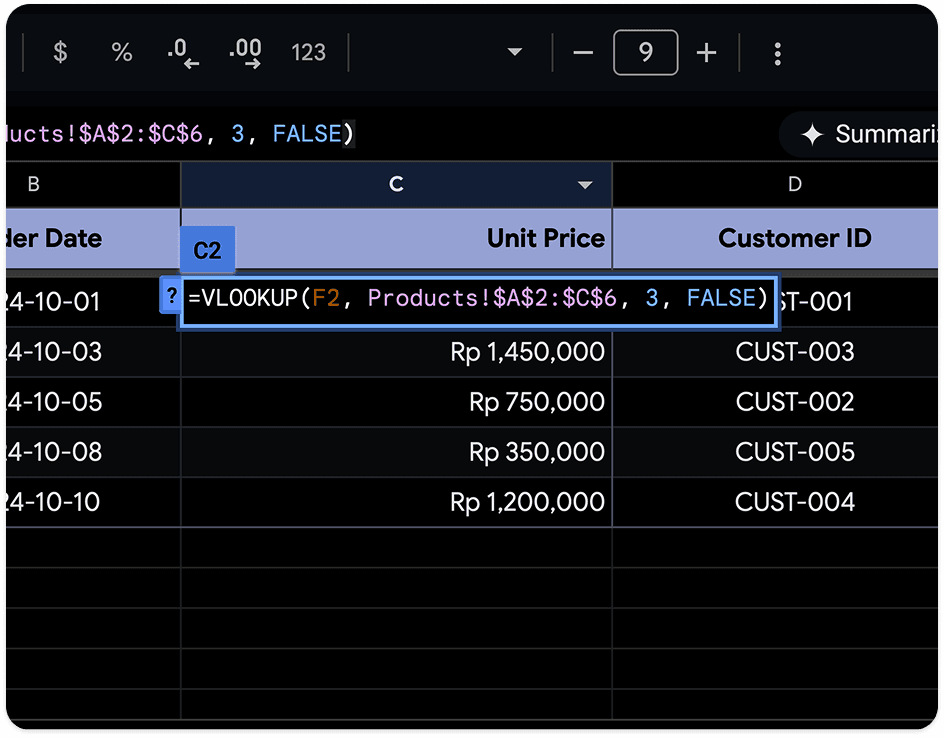Format as currency with dollar icon

pyautogui.click(x=60, y=52)
